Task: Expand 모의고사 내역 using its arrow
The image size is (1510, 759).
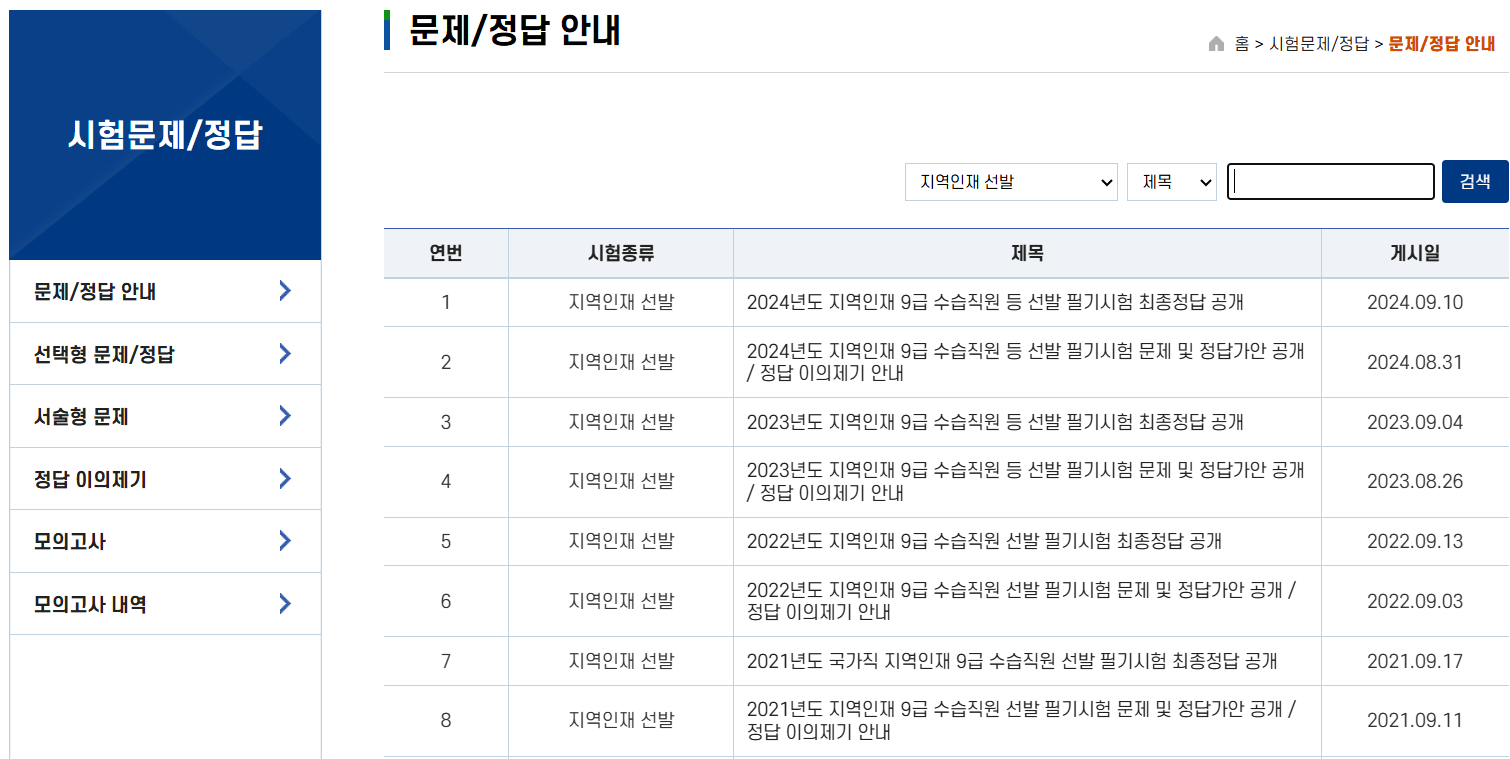Action: click(284, 603)
